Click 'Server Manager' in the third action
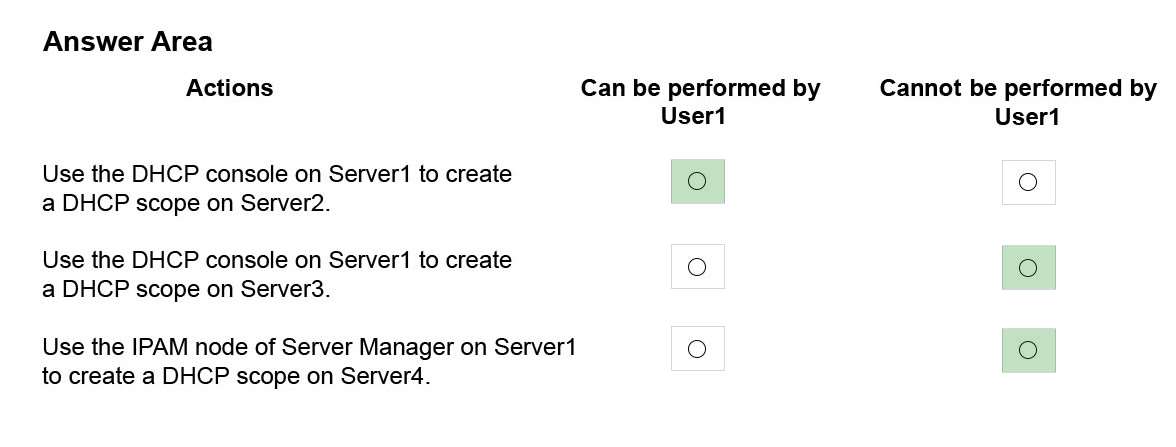This screenshot has width=1176, height=447. (384, 347)
